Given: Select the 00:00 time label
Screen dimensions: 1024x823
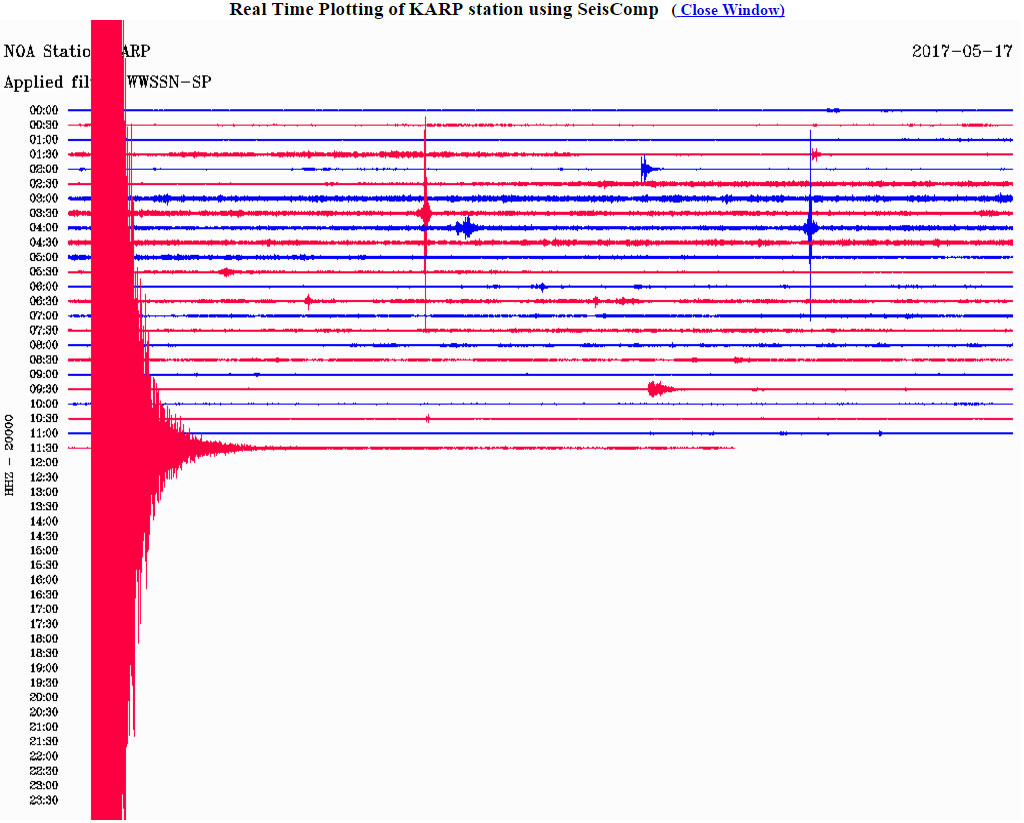Looking at the screenshot, I should pyautogui.click(x=43, y=110).
